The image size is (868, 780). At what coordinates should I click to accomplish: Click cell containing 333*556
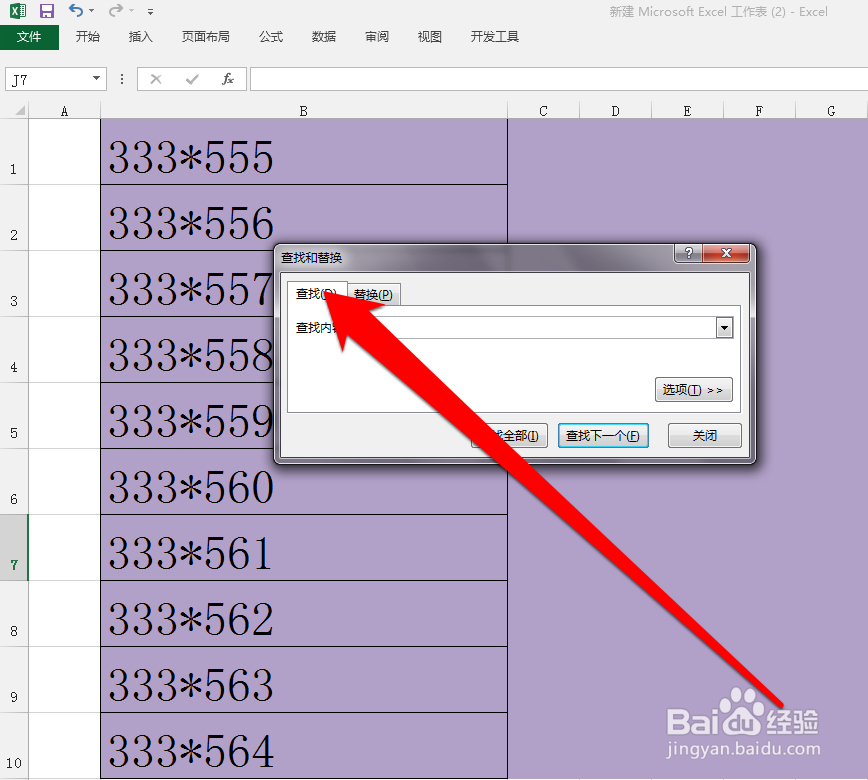coord(304,218)
